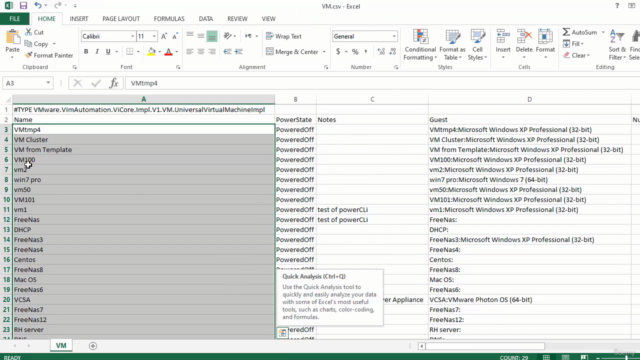Open the General number format dropdown
The height and width of the screenshot is (360, 640).
click(x=394, y=36)
